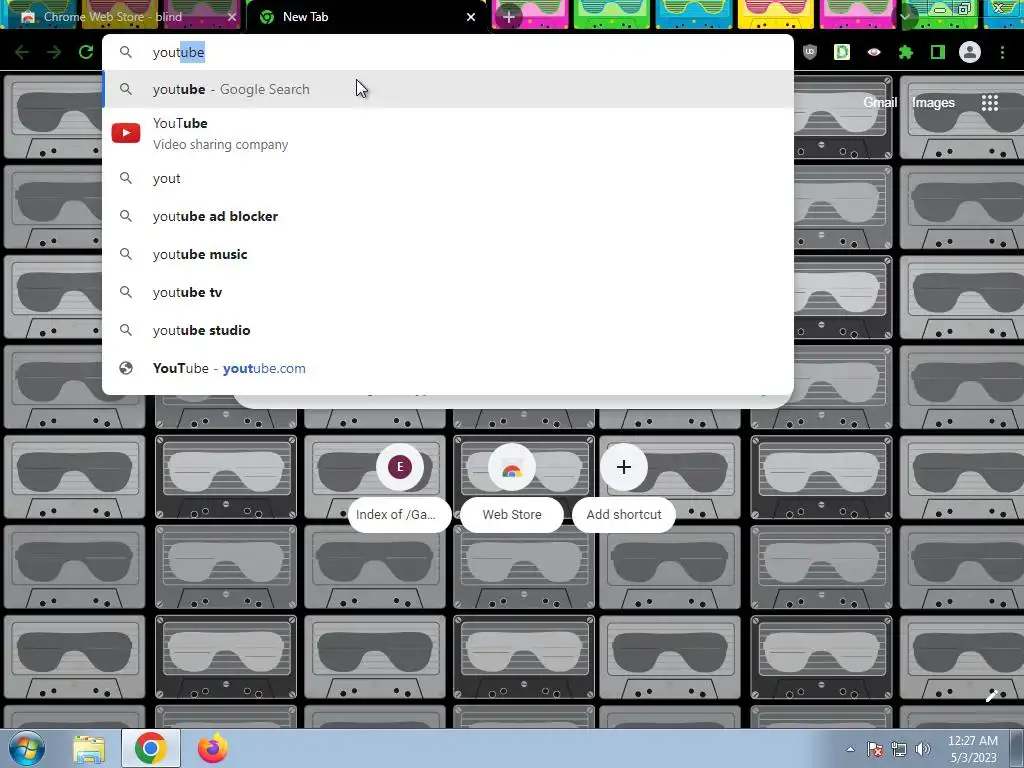Click the browser forward arrow

click(x=54, y=52)
